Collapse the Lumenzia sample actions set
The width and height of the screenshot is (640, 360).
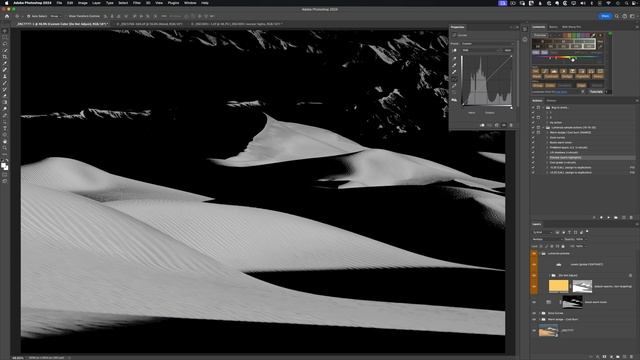tap(543, 128)
